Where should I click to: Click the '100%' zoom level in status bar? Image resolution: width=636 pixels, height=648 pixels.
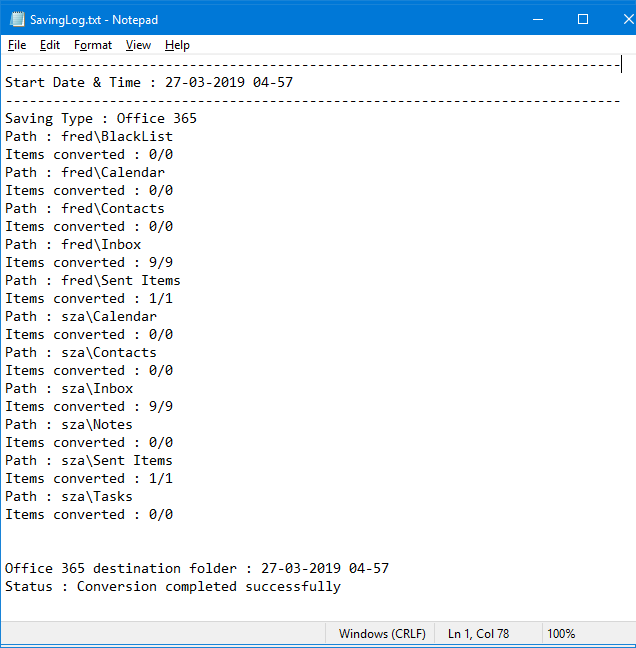(561, 634)
